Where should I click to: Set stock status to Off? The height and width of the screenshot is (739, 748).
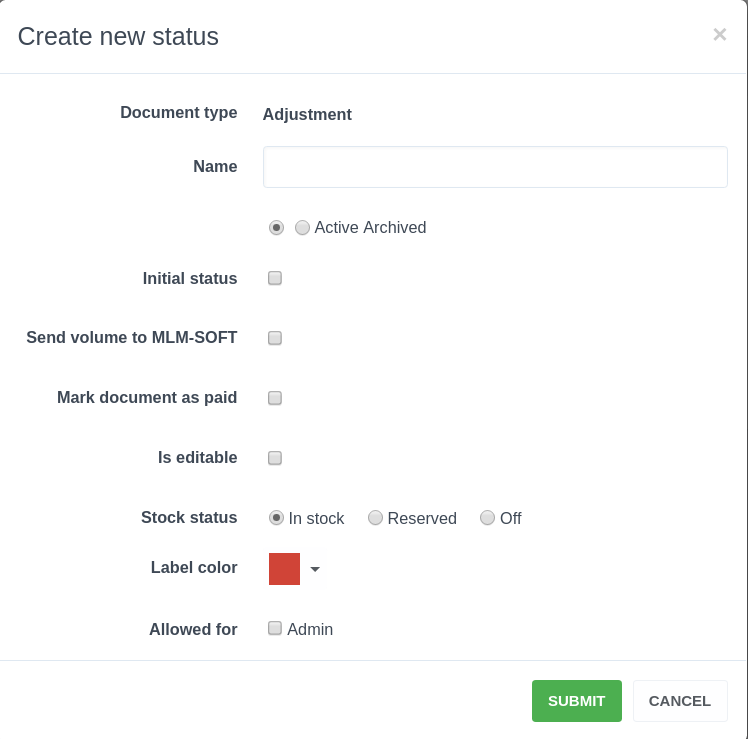(487, 518)
